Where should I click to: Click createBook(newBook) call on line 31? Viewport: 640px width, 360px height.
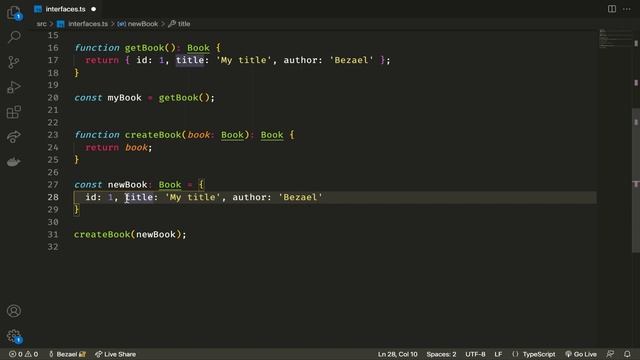[130, 234]
